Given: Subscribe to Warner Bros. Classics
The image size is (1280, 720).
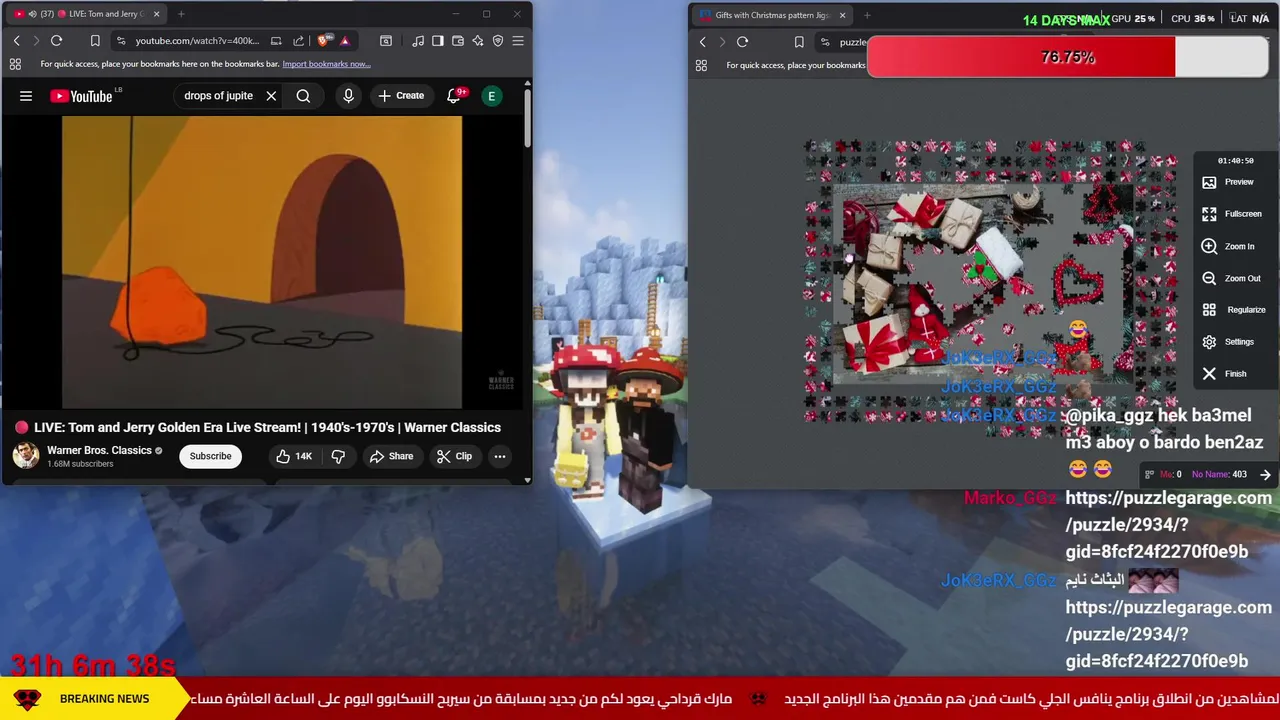Looking at the screenshot, I should [x=210, y=456].
